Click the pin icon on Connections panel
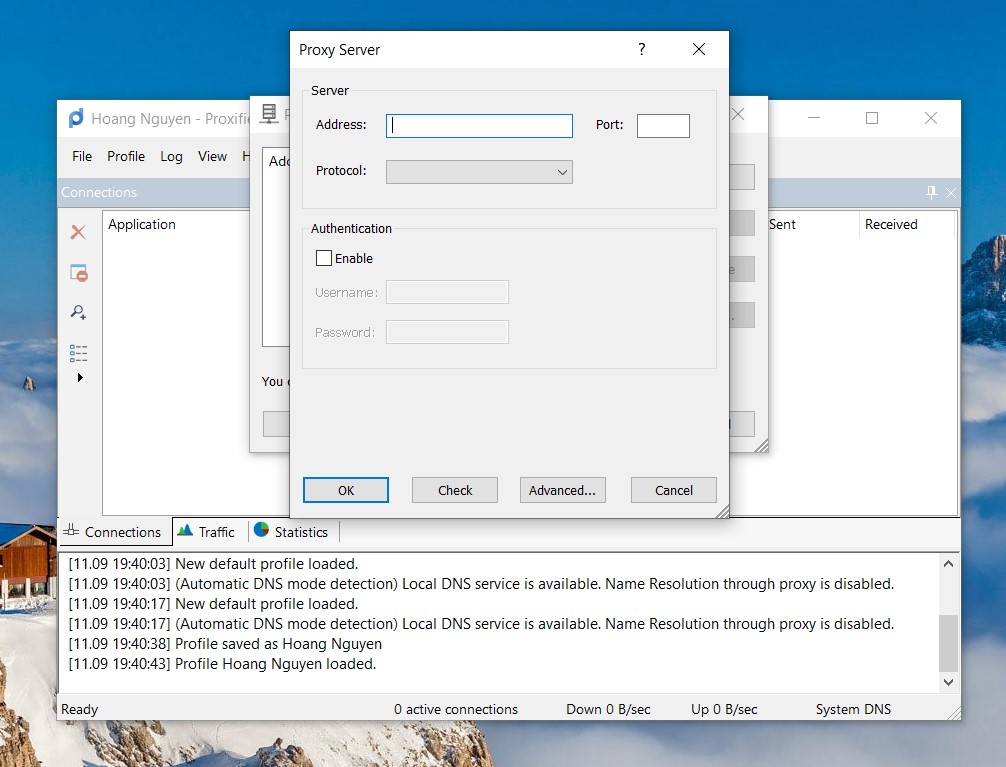1006x767 pixels. click(x=932, y=192)
